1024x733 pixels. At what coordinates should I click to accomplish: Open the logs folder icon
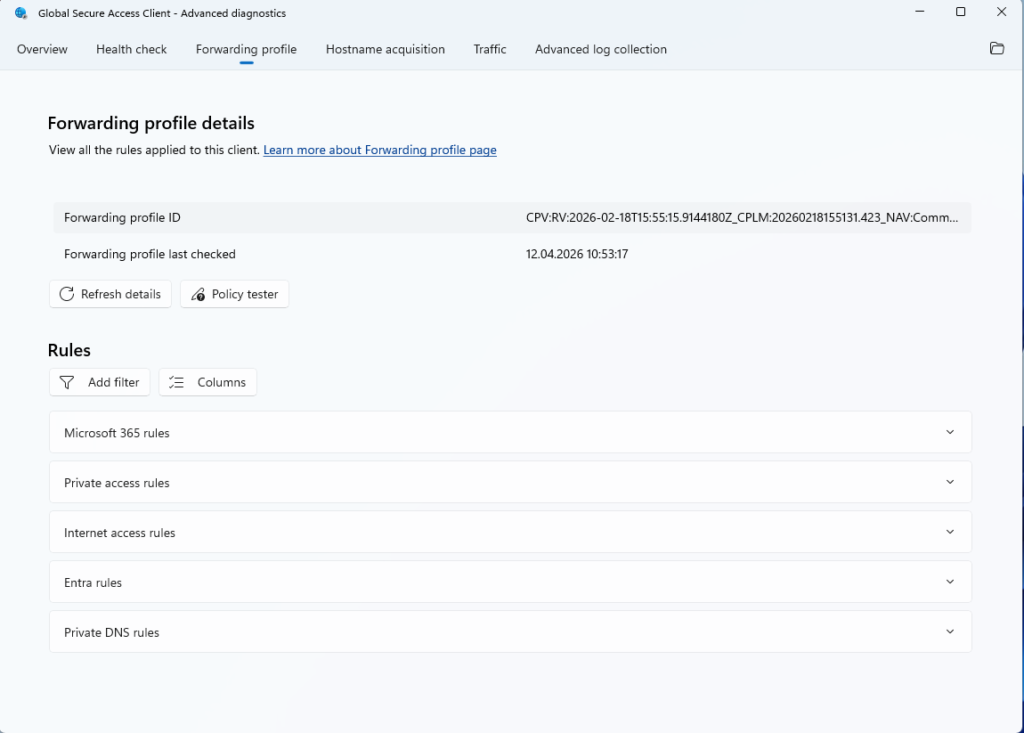pos(997,48)
